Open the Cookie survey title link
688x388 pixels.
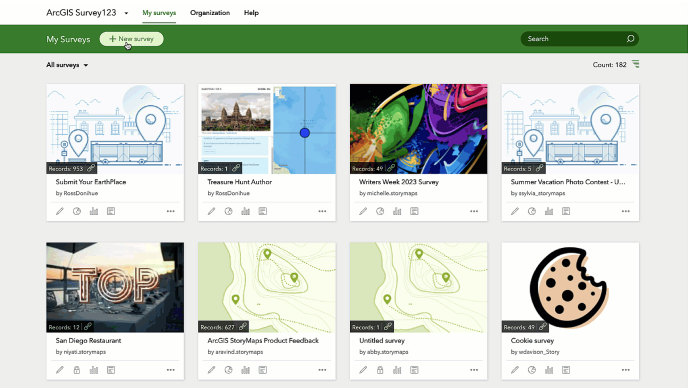(x=532, y=341)
